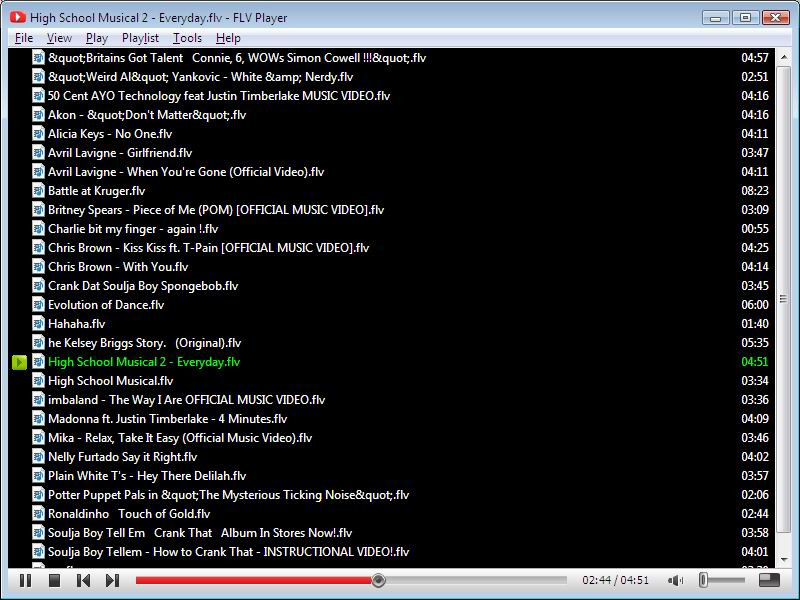
Task: Stop playback with the square stop button
Action: point(55,581)
